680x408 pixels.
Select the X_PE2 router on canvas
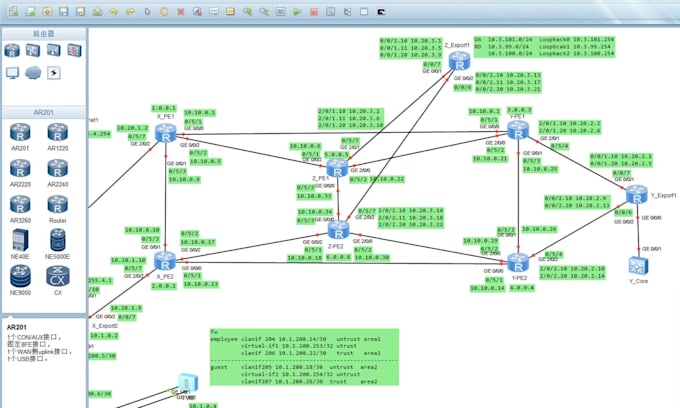165,261
